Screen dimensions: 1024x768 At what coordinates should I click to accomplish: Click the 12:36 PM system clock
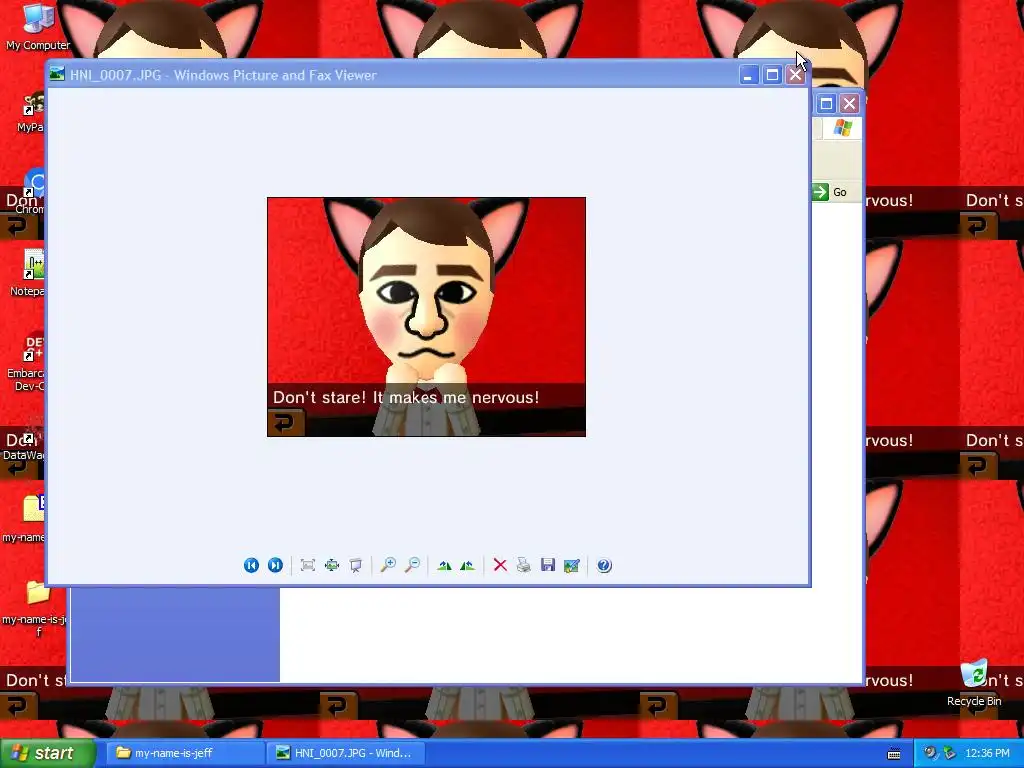click(987, 753)
